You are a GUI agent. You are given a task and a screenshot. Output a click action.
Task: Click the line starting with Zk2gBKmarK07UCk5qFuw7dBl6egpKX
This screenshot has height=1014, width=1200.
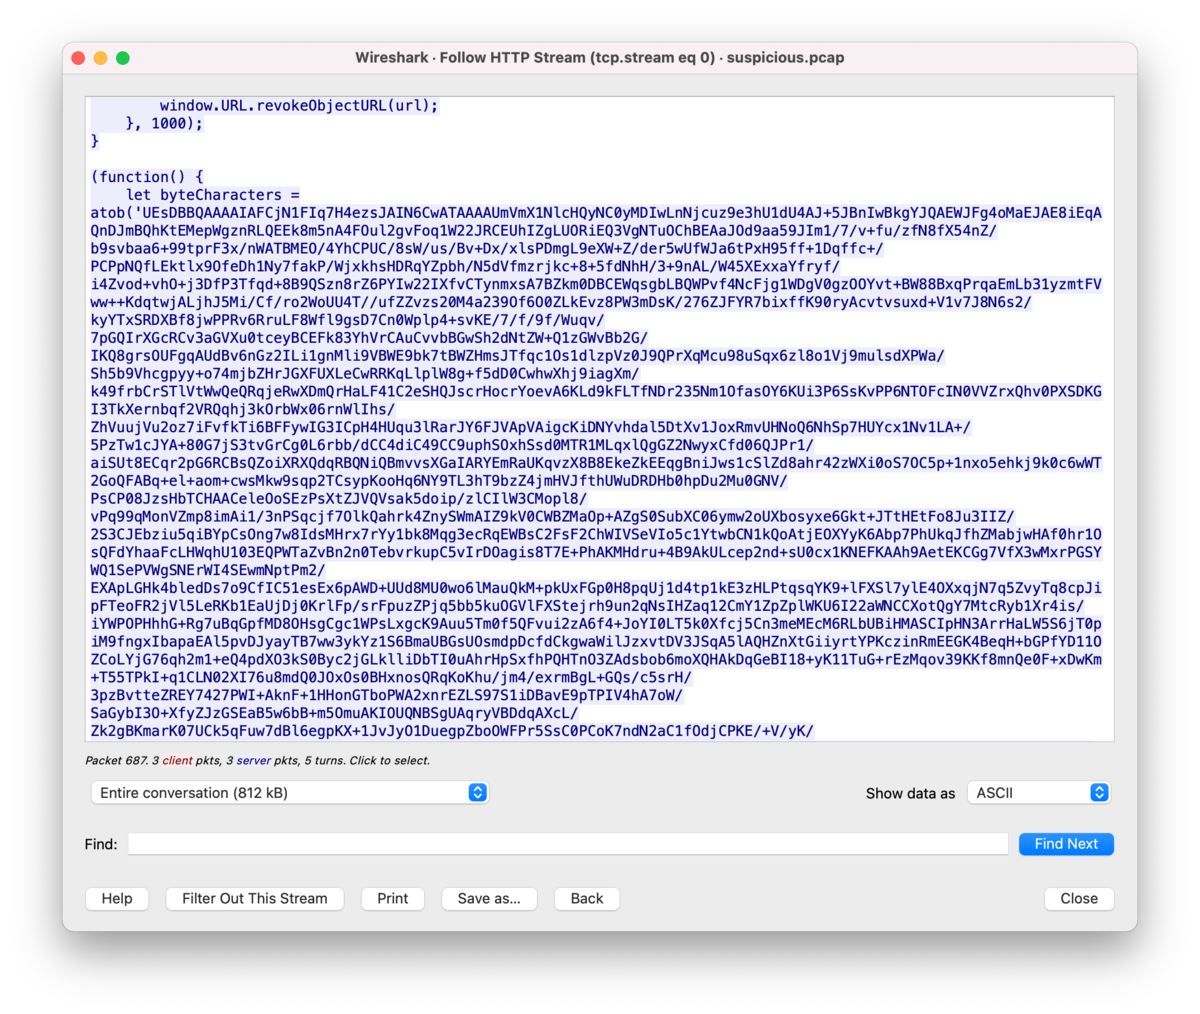452,731
